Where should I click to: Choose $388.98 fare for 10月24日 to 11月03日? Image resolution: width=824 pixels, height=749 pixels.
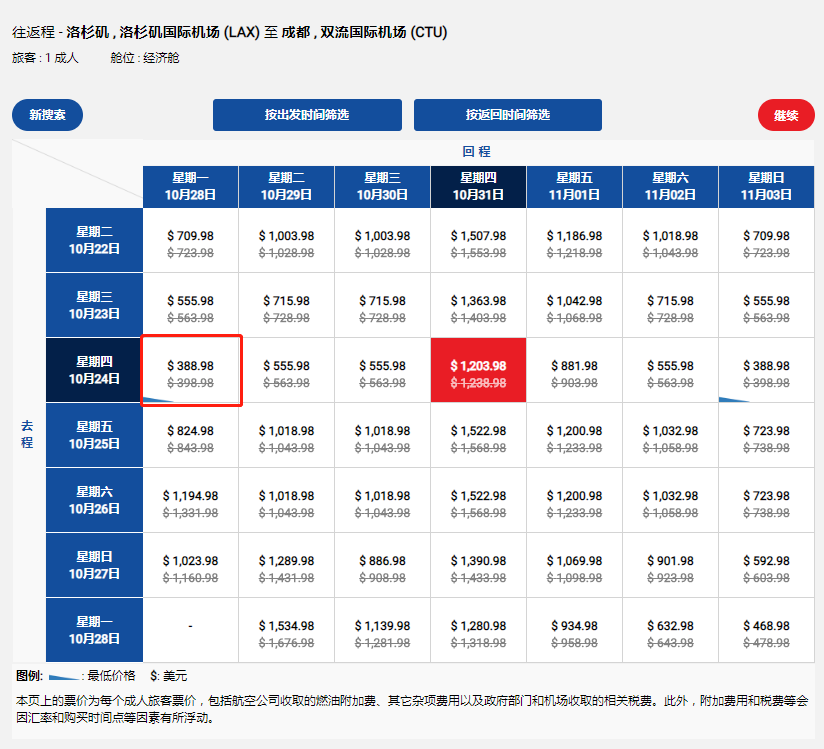coord(766,370)
